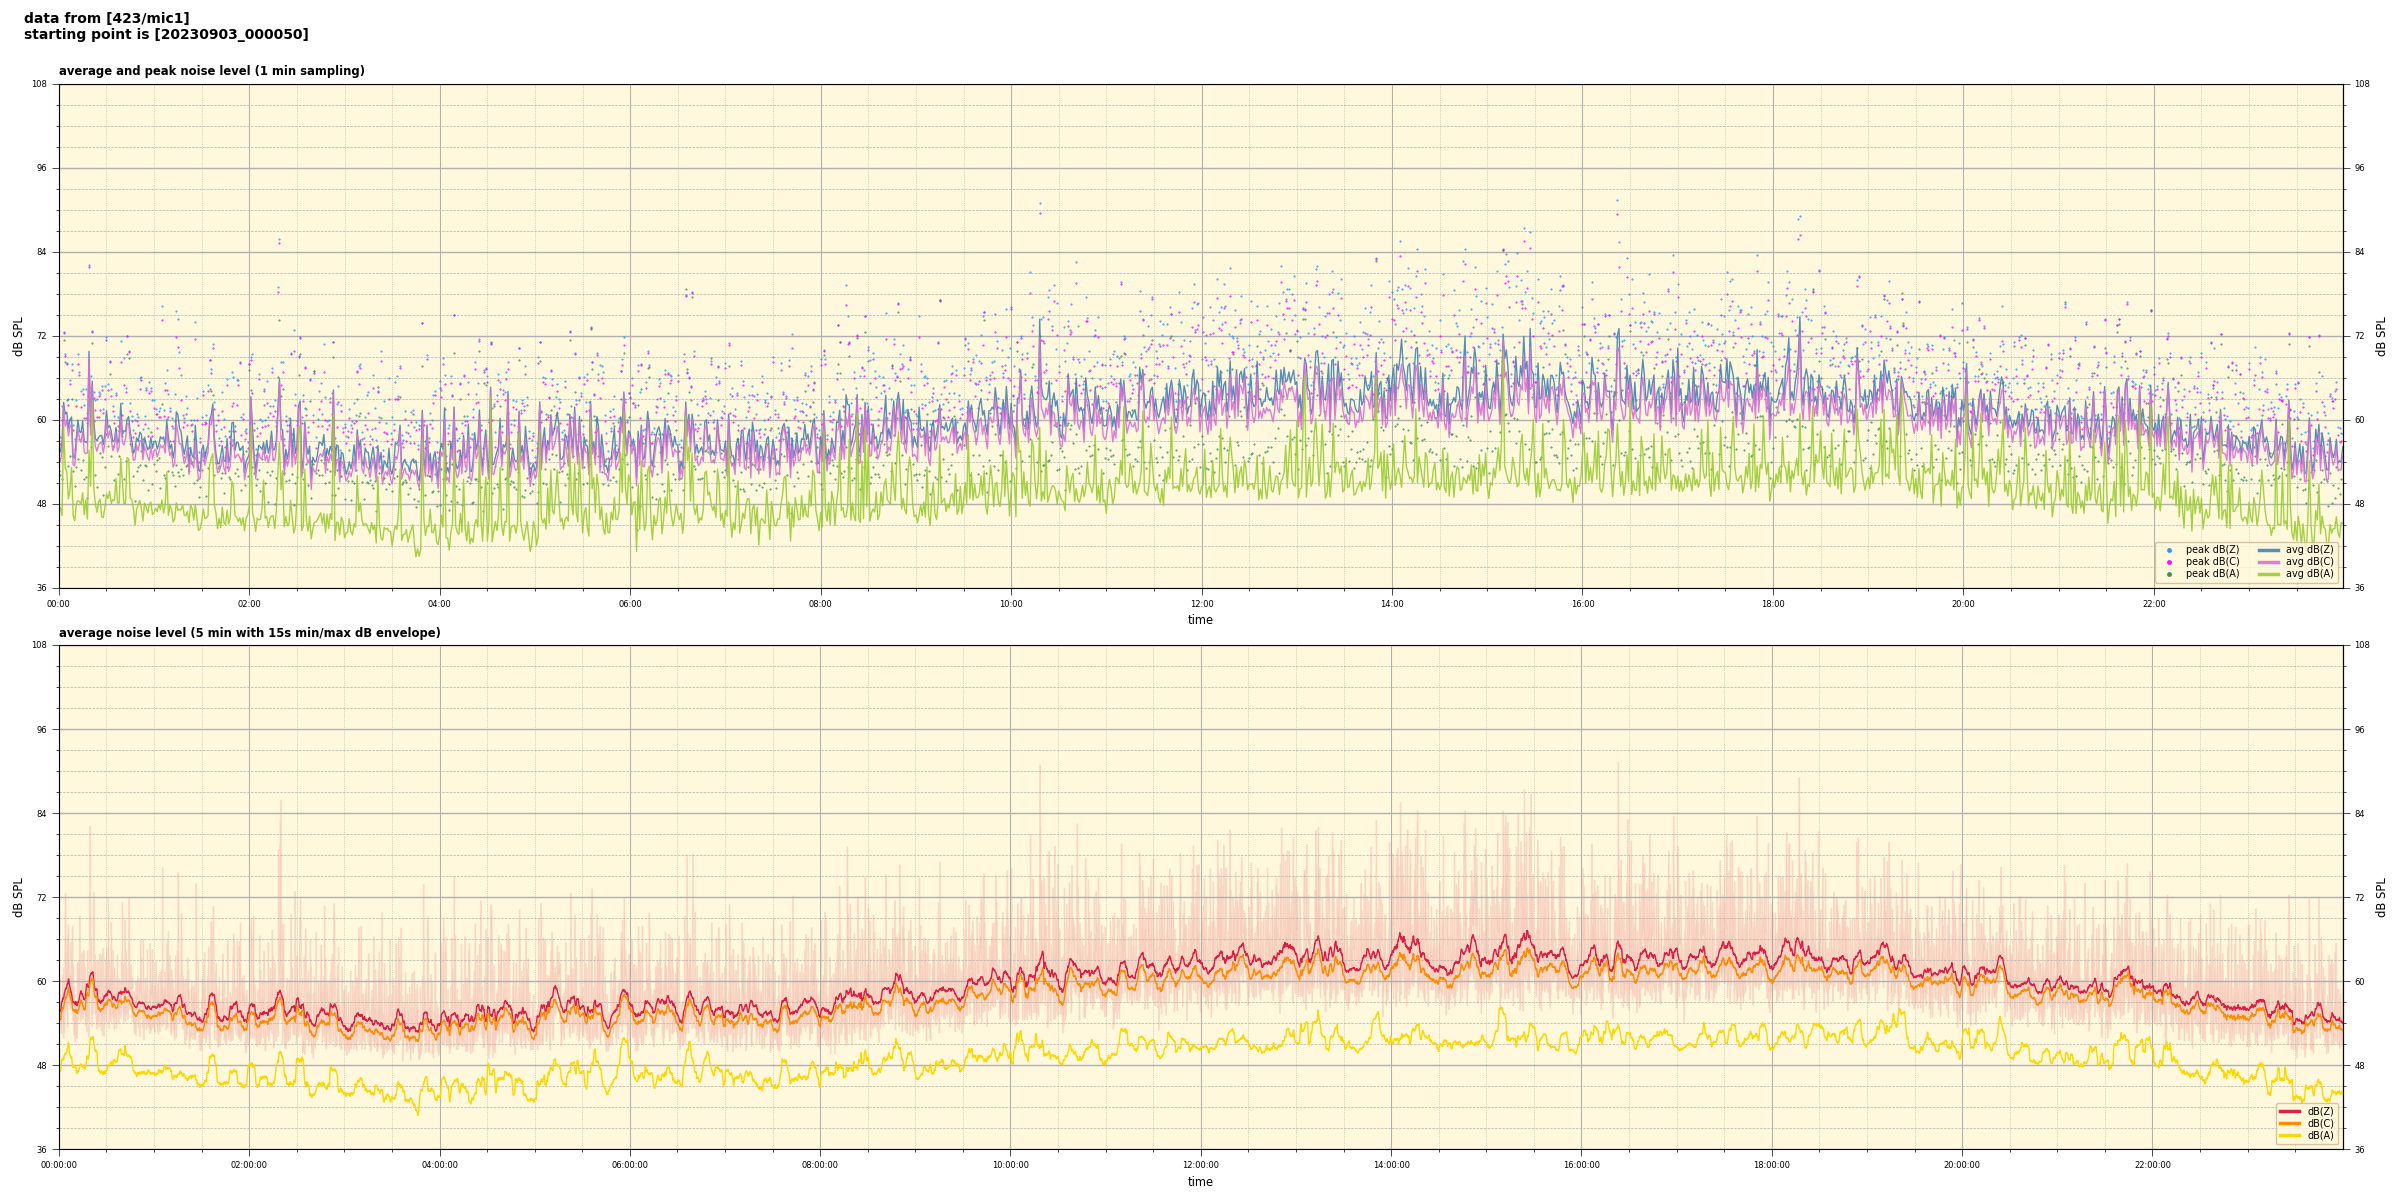This screenshot has width=2400, height=1200.
Task: Click orange dB(C) line in bottom legend
Action: pyautogui.click(x=2290, y=1123)
